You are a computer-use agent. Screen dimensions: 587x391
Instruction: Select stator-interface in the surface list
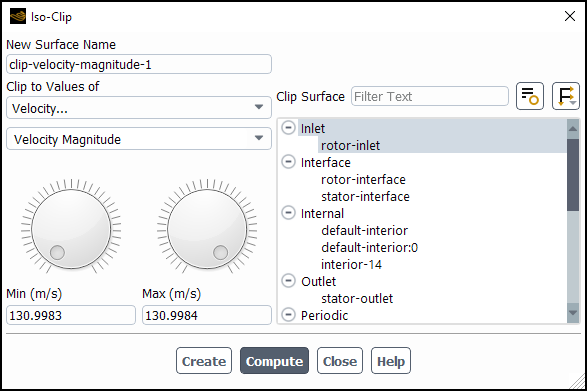pyautogui.click(x=365, y=196)
